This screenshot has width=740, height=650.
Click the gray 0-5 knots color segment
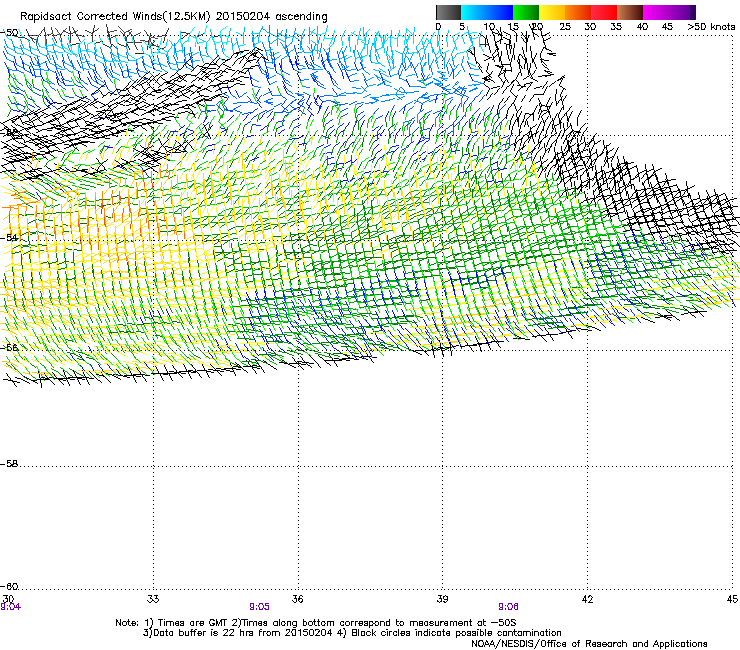(448, 12)
